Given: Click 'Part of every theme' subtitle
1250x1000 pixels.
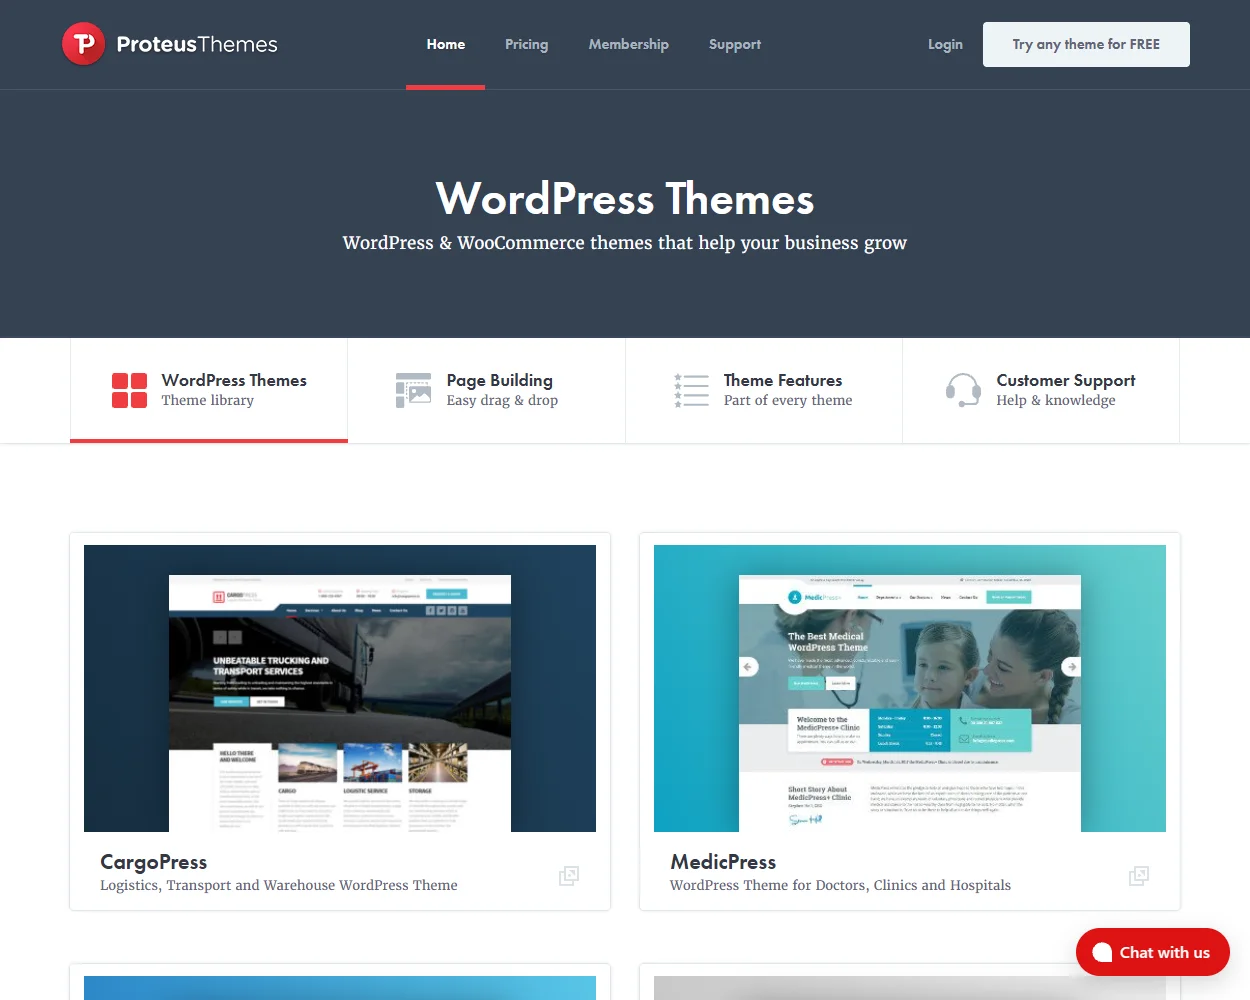Looking at the screenshot, I should click(788, 400).
